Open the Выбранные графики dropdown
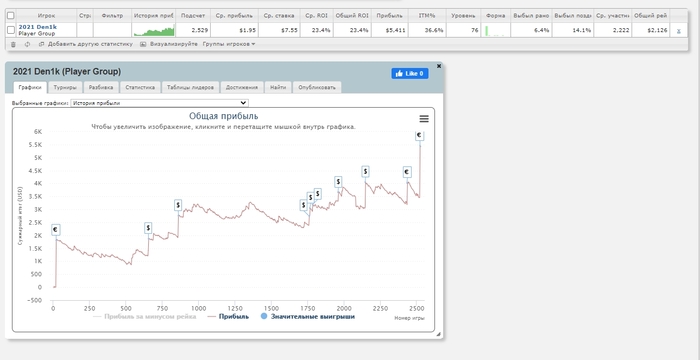 pos(159,103)
